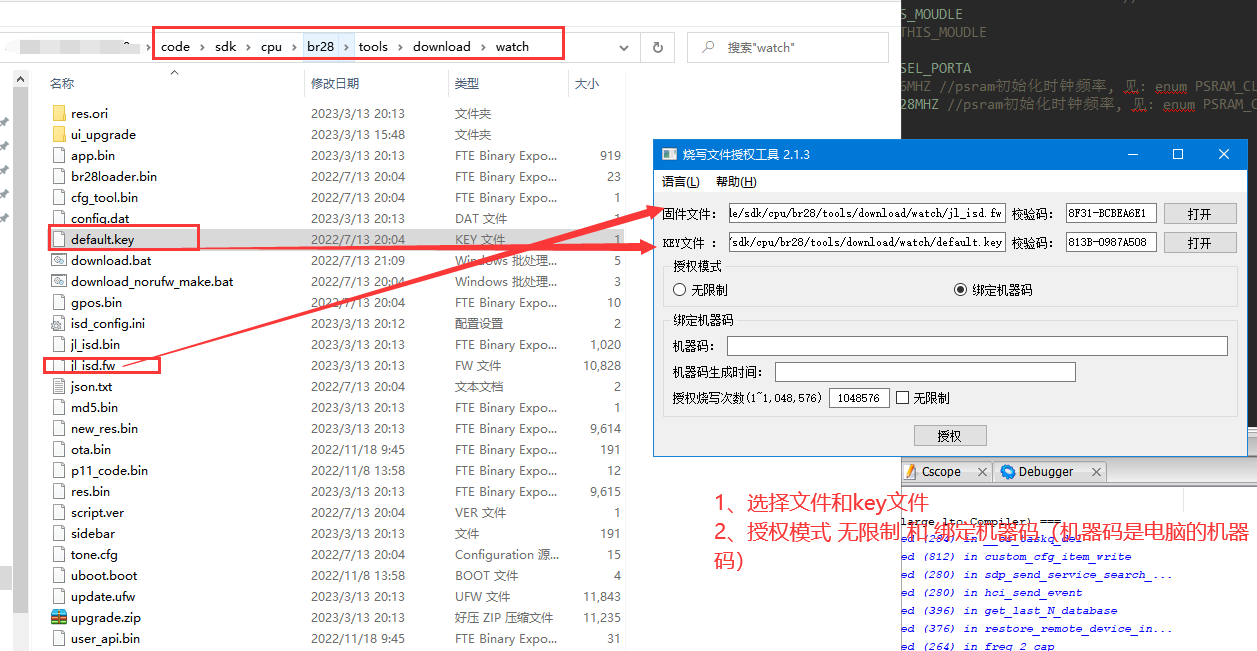Click the isd_config.ini gear file icon
This screenshot has width=1257, height=651.
click(x=59, y=324)
